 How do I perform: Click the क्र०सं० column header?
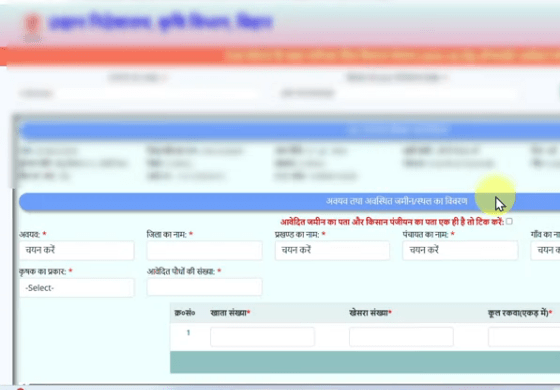tap(185, 313)
